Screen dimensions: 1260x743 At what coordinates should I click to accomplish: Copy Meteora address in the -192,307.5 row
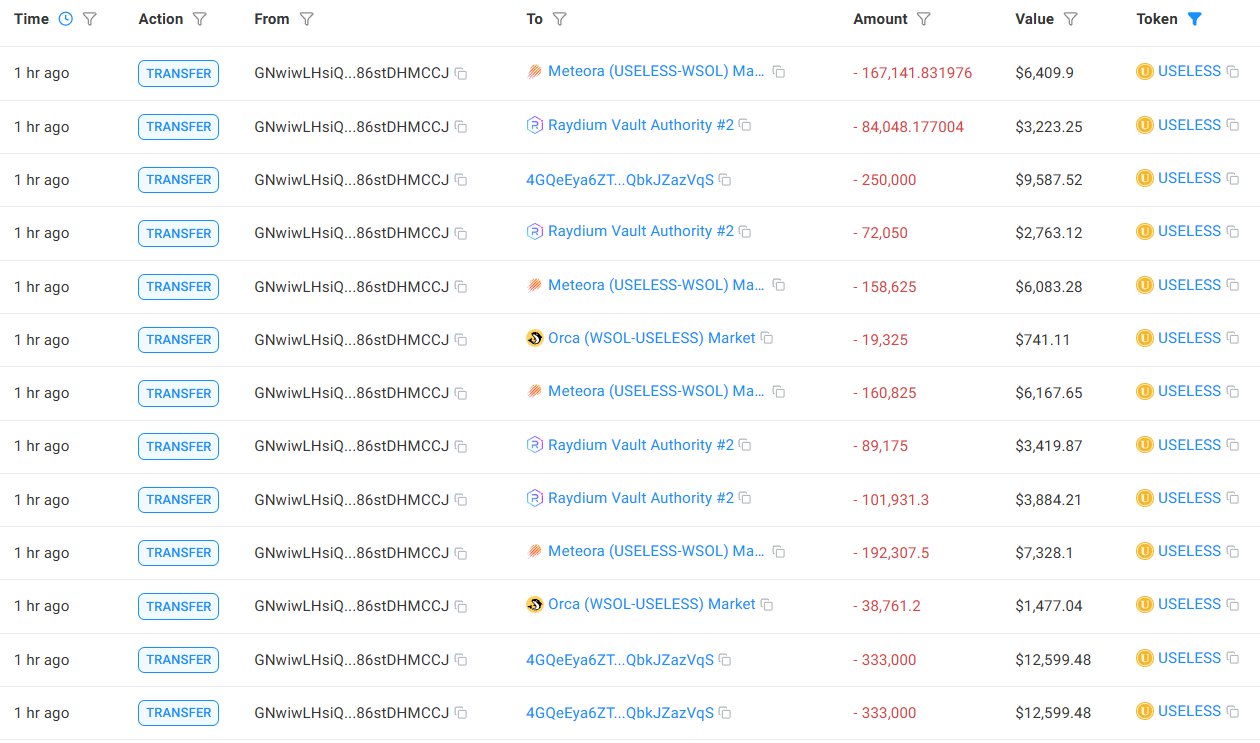tap(779, 552)
